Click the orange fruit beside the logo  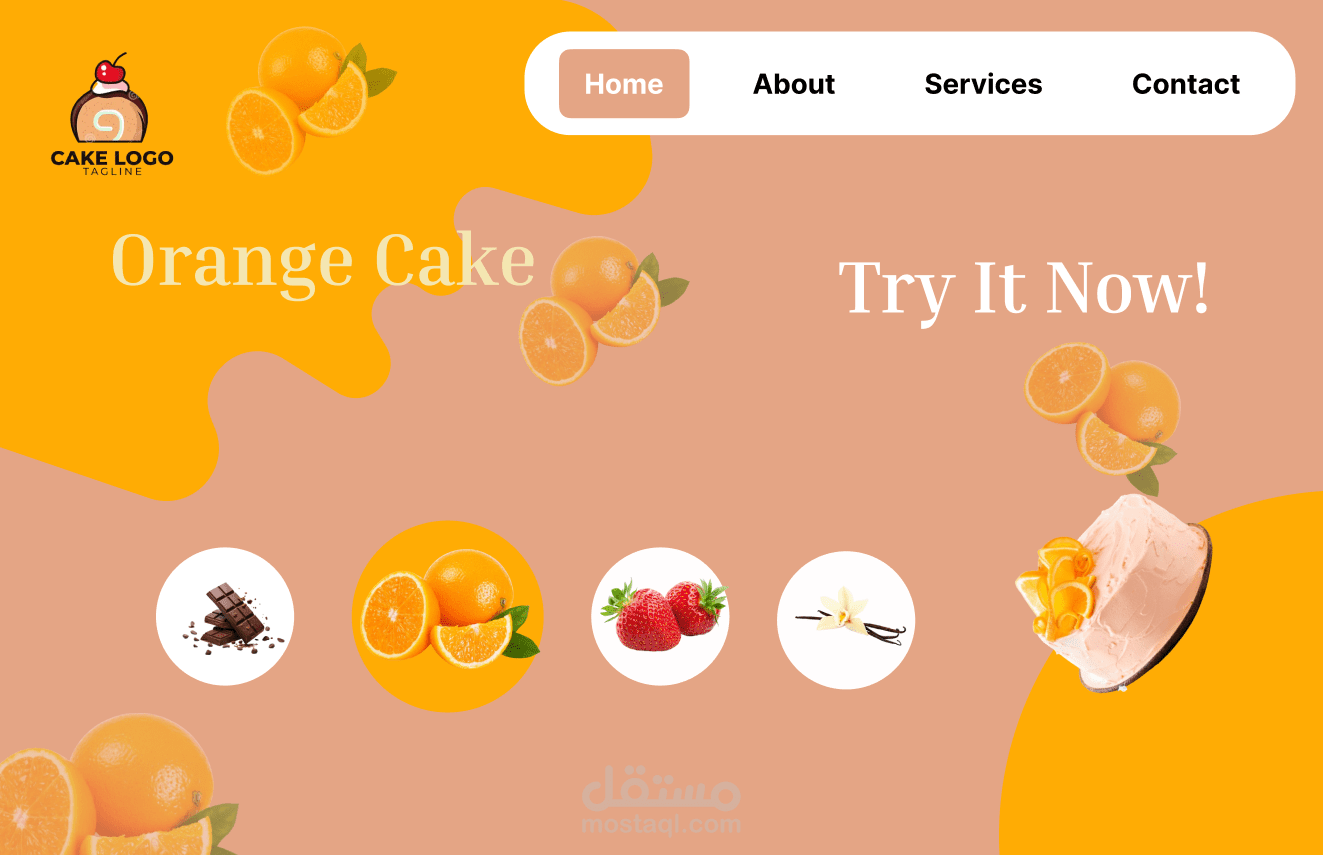coord(310,98)
